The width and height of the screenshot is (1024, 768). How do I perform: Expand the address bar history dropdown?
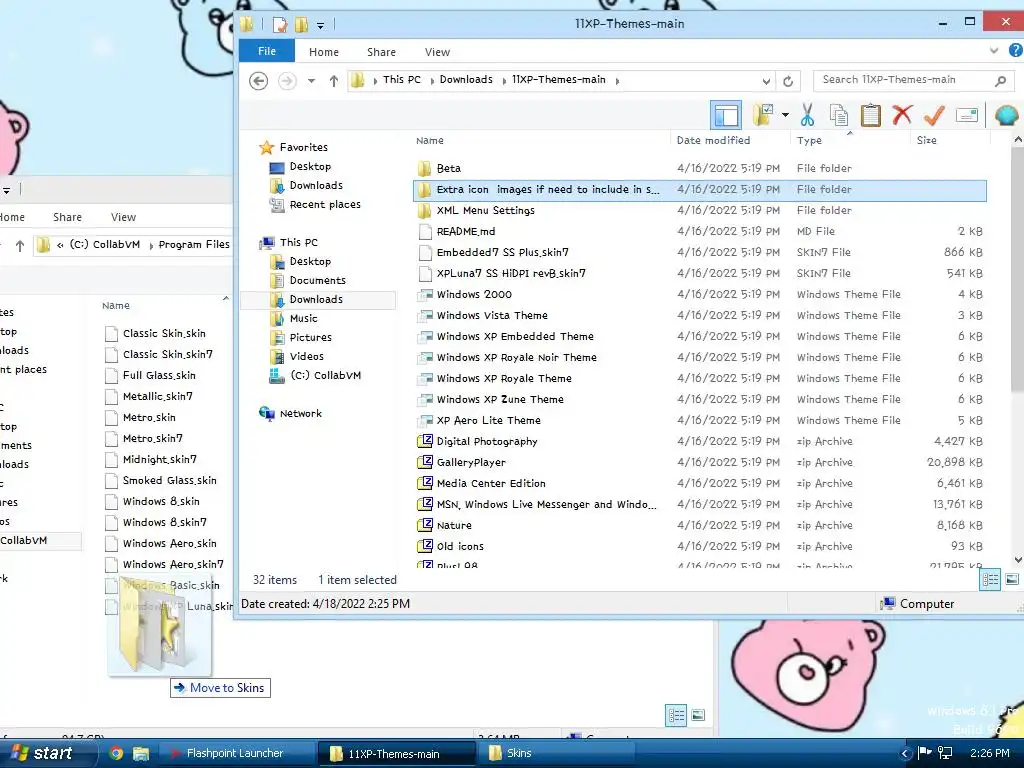pyautogui.click(x=766, y=81)
